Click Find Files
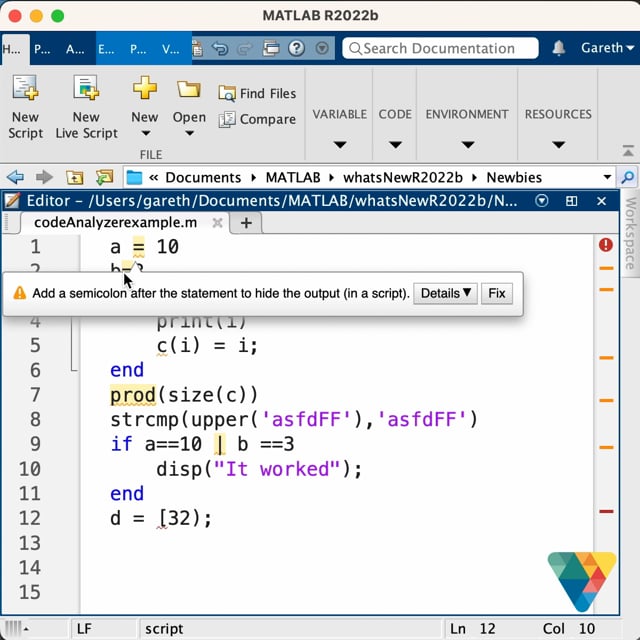 [x=257, y=93]
